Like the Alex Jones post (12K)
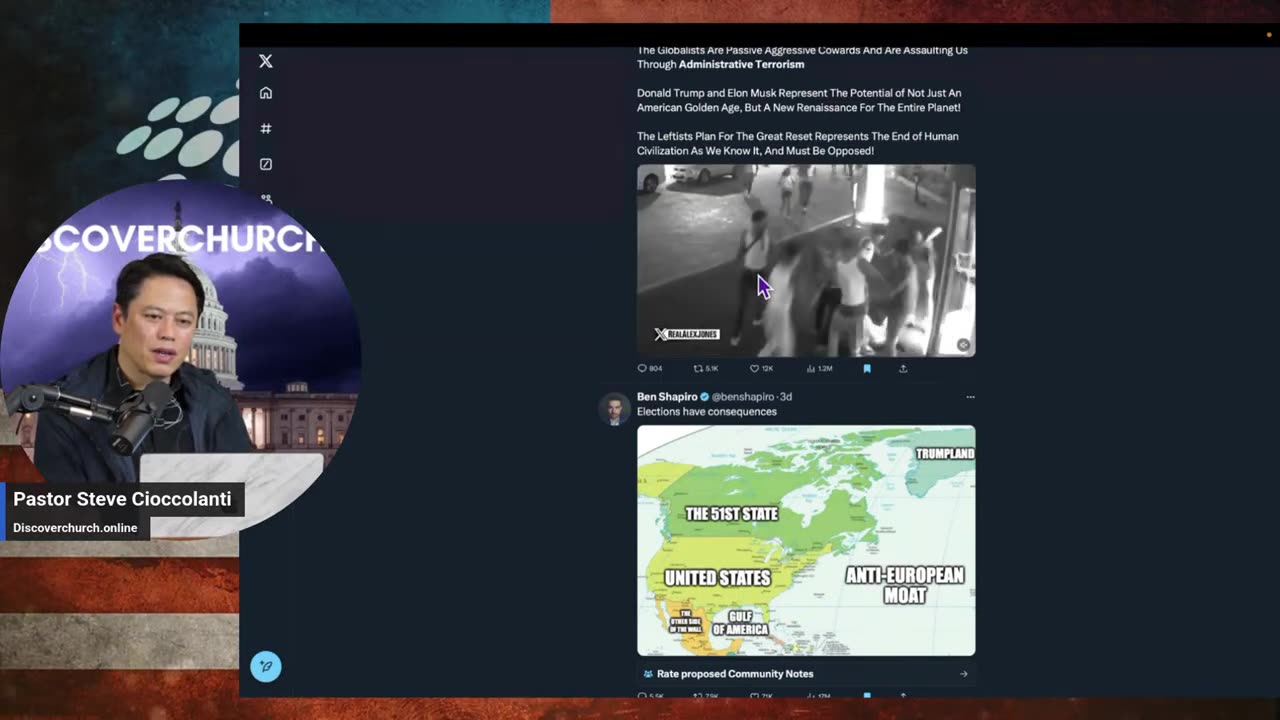The image size is (1280, 720). (x=762, y=368)
